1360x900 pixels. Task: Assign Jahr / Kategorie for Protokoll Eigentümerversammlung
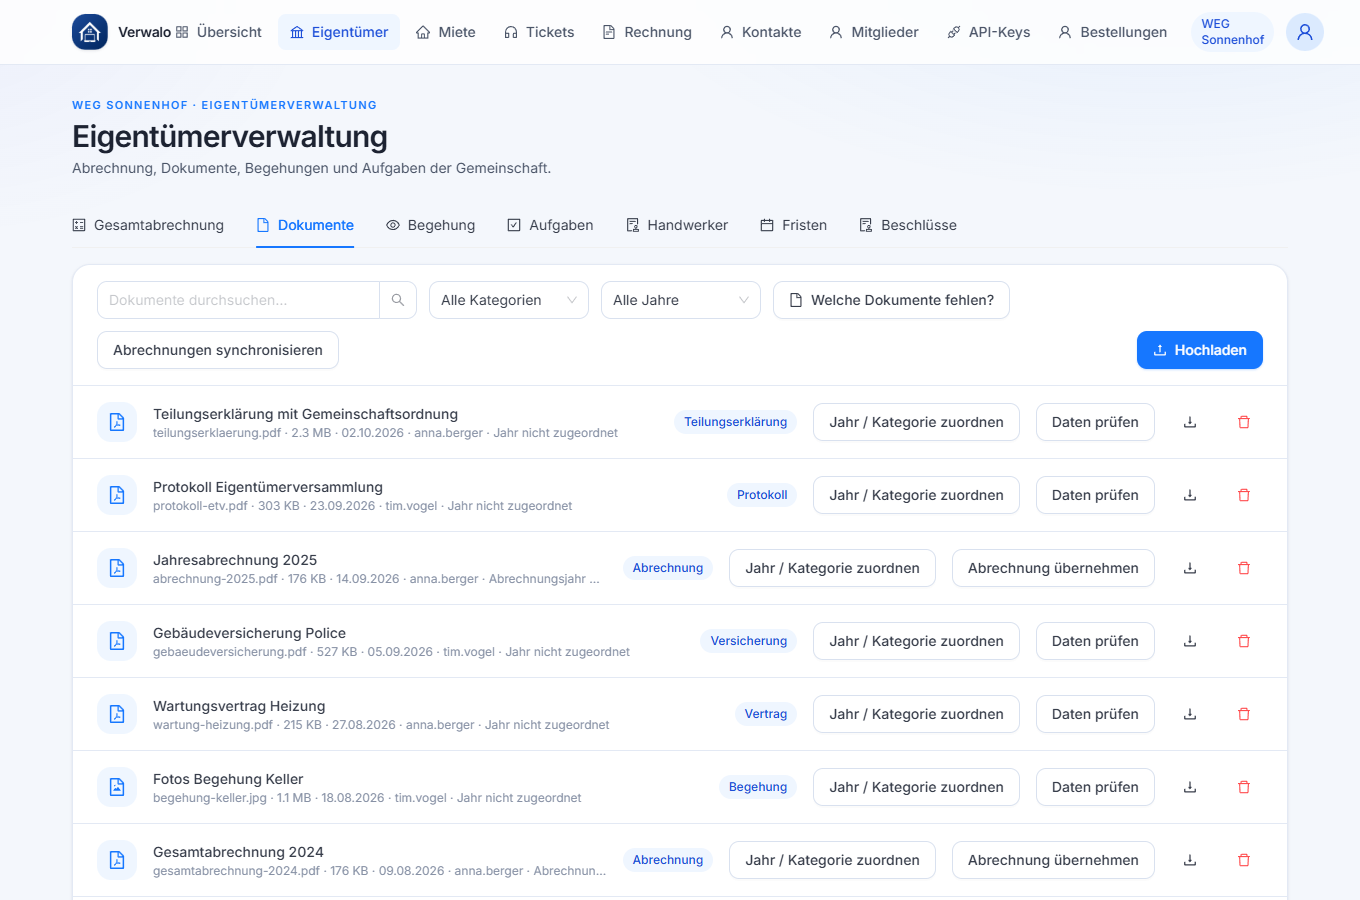click(916, 495)
